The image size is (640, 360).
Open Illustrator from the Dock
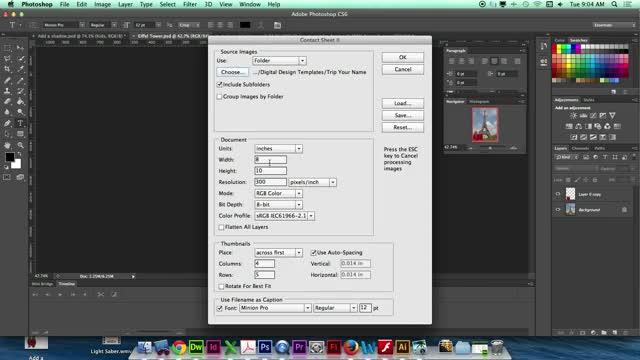click(x=402, y=347)
